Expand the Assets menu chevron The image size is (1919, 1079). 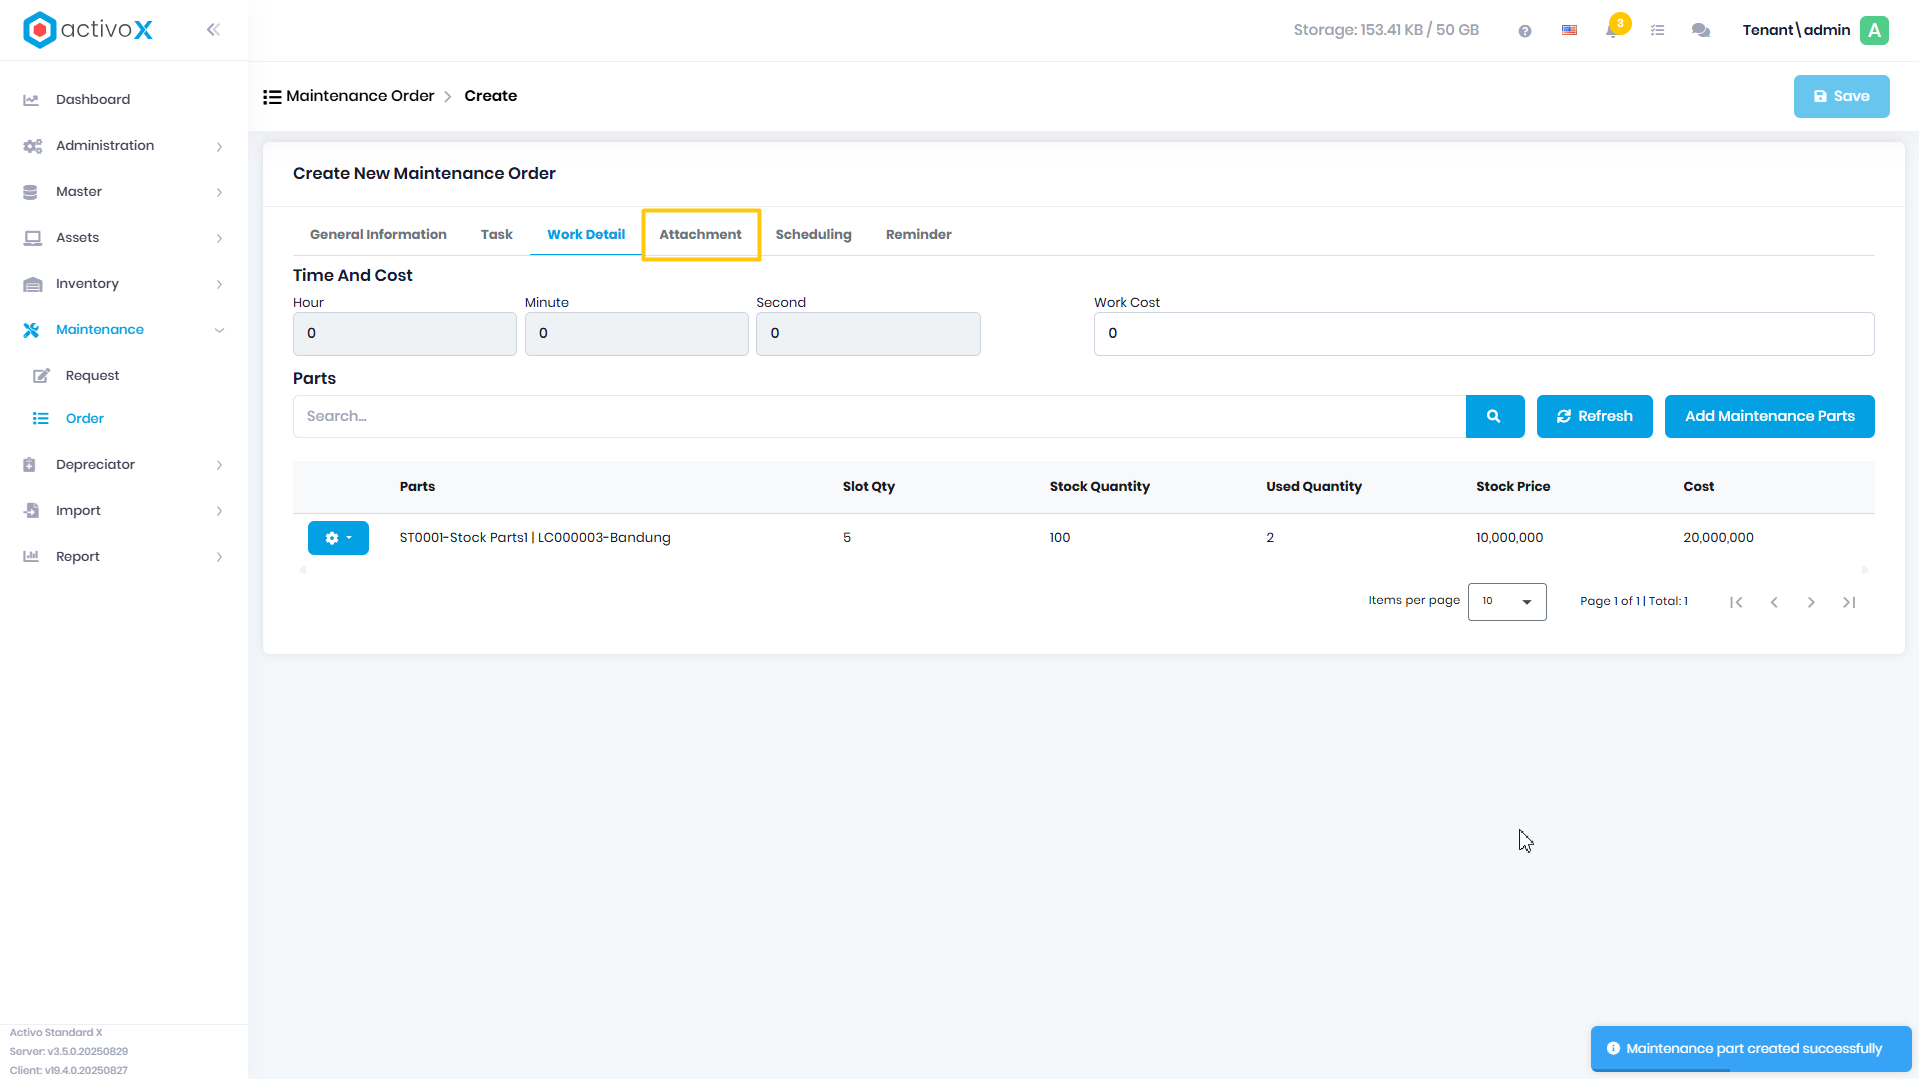tap(219, 239)
